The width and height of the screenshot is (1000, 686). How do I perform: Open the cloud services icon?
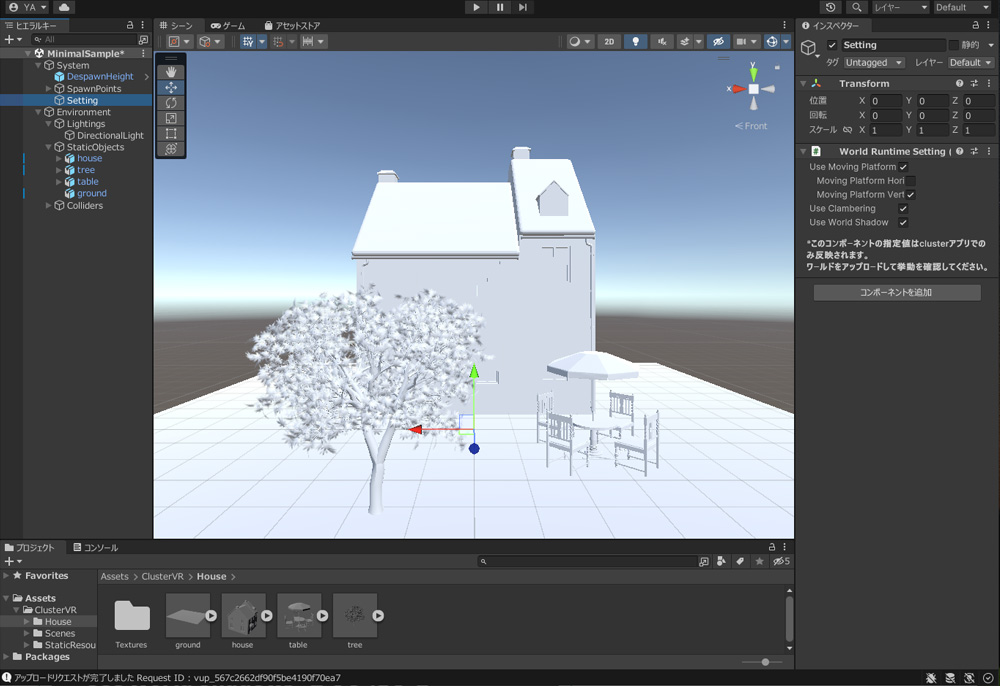(63, 7)
